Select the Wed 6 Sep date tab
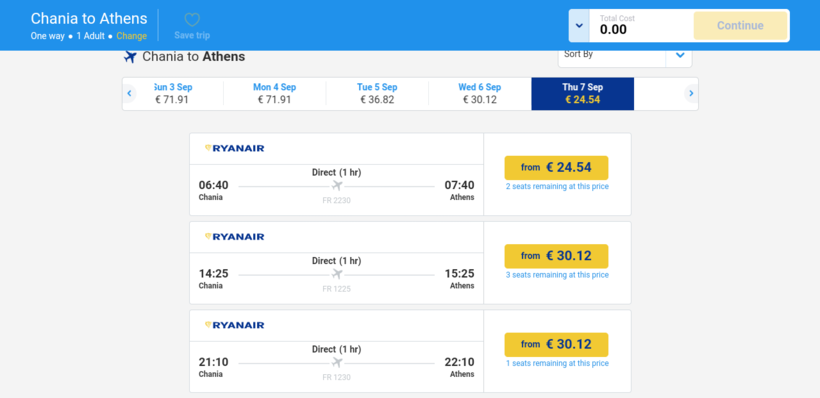 [x=480, y=94]
